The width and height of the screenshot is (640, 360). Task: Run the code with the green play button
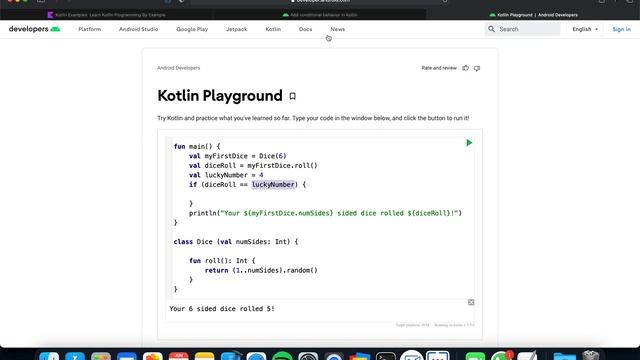point(469,142)
